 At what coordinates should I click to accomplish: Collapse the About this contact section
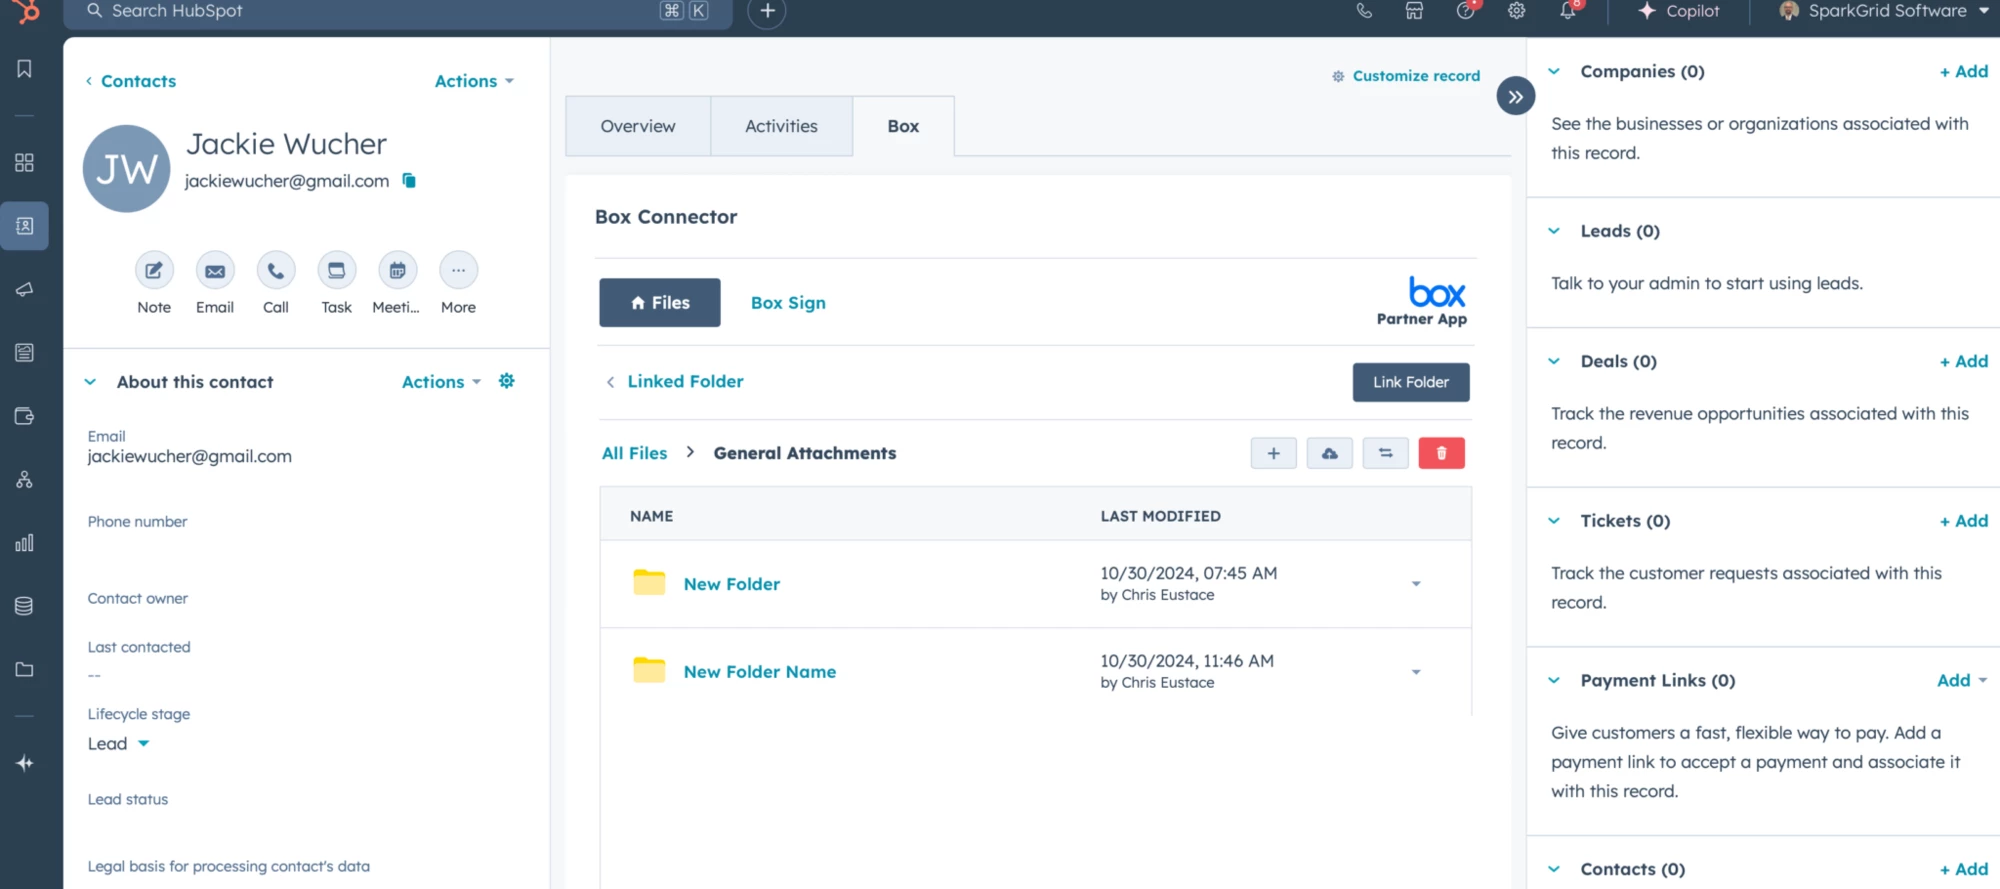91,382
